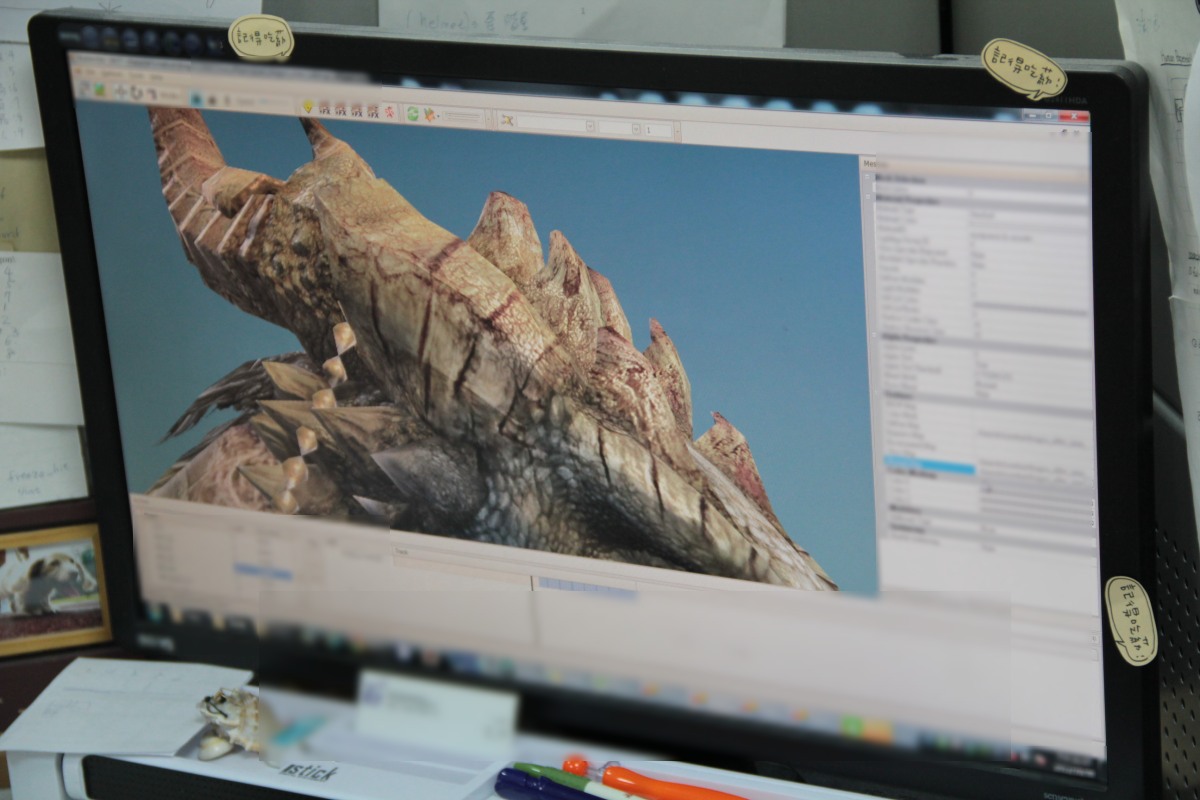Click the crossed-tools icon before the combo boxes

point(506,121)
